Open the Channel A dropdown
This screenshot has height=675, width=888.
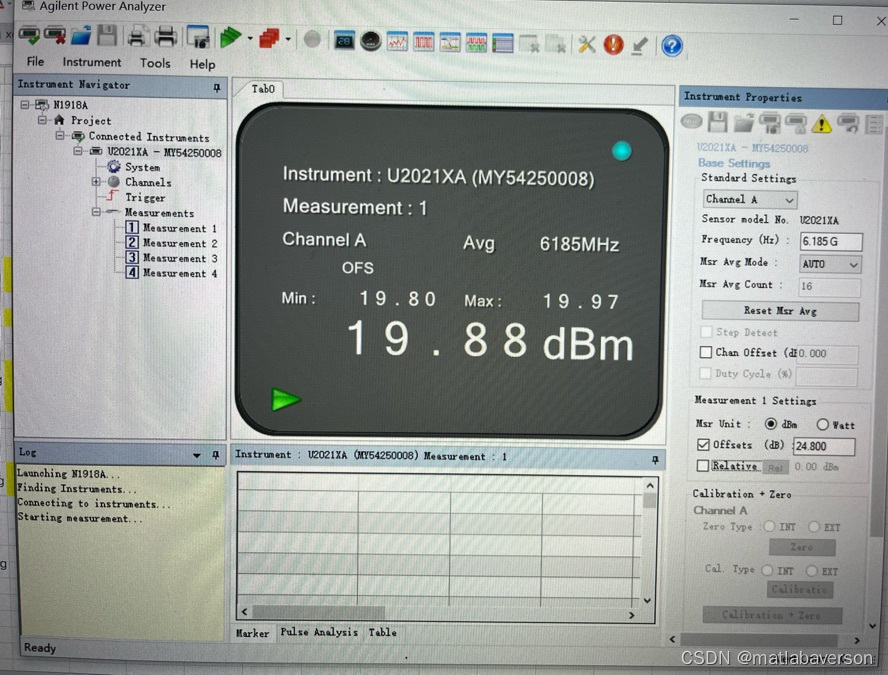pos(750,200)
